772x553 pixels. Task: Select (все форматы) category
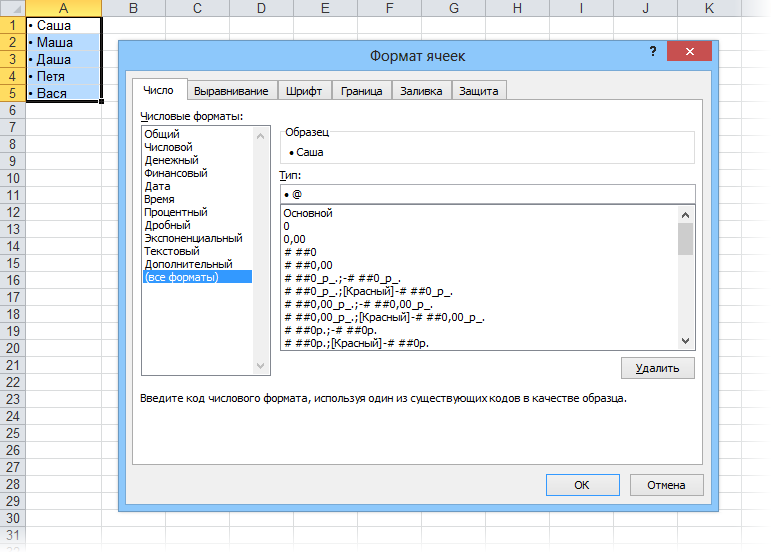click(x=197, y=277)
